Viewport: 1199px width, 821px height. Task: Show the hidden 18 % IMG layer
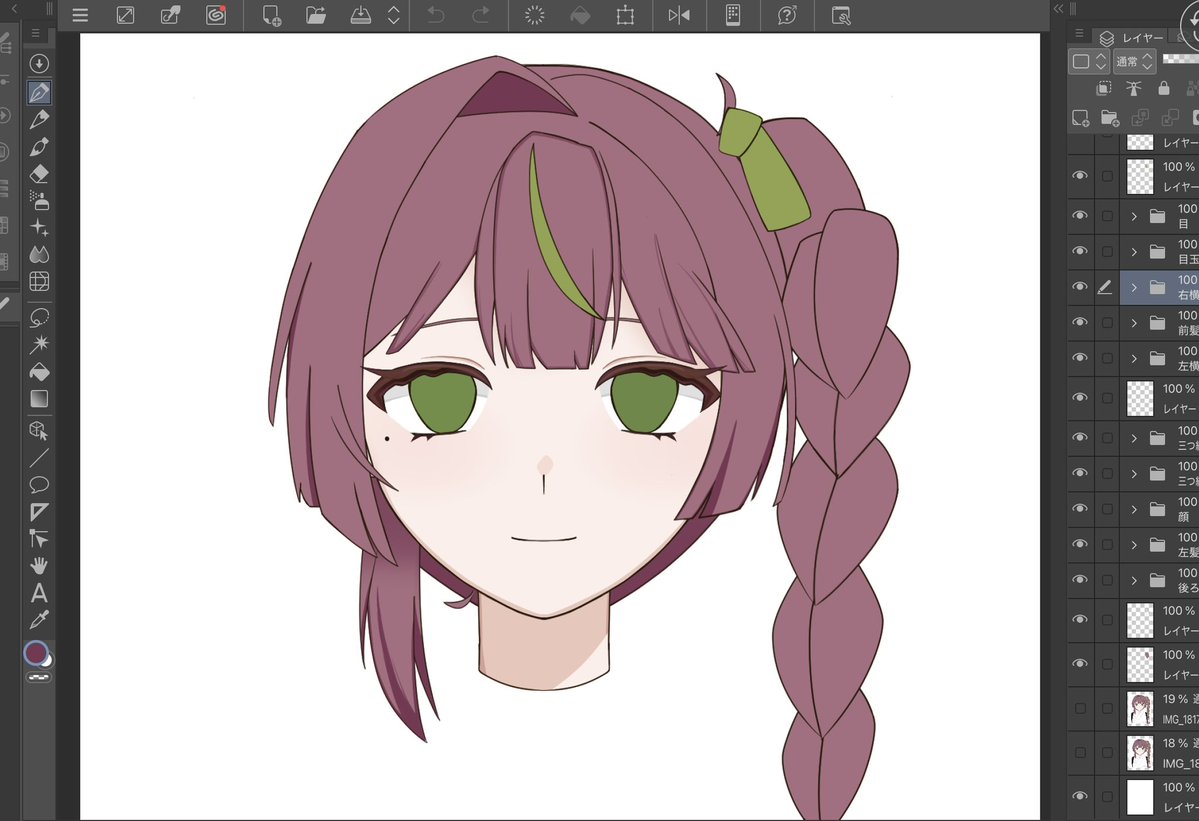[1080, 753]
